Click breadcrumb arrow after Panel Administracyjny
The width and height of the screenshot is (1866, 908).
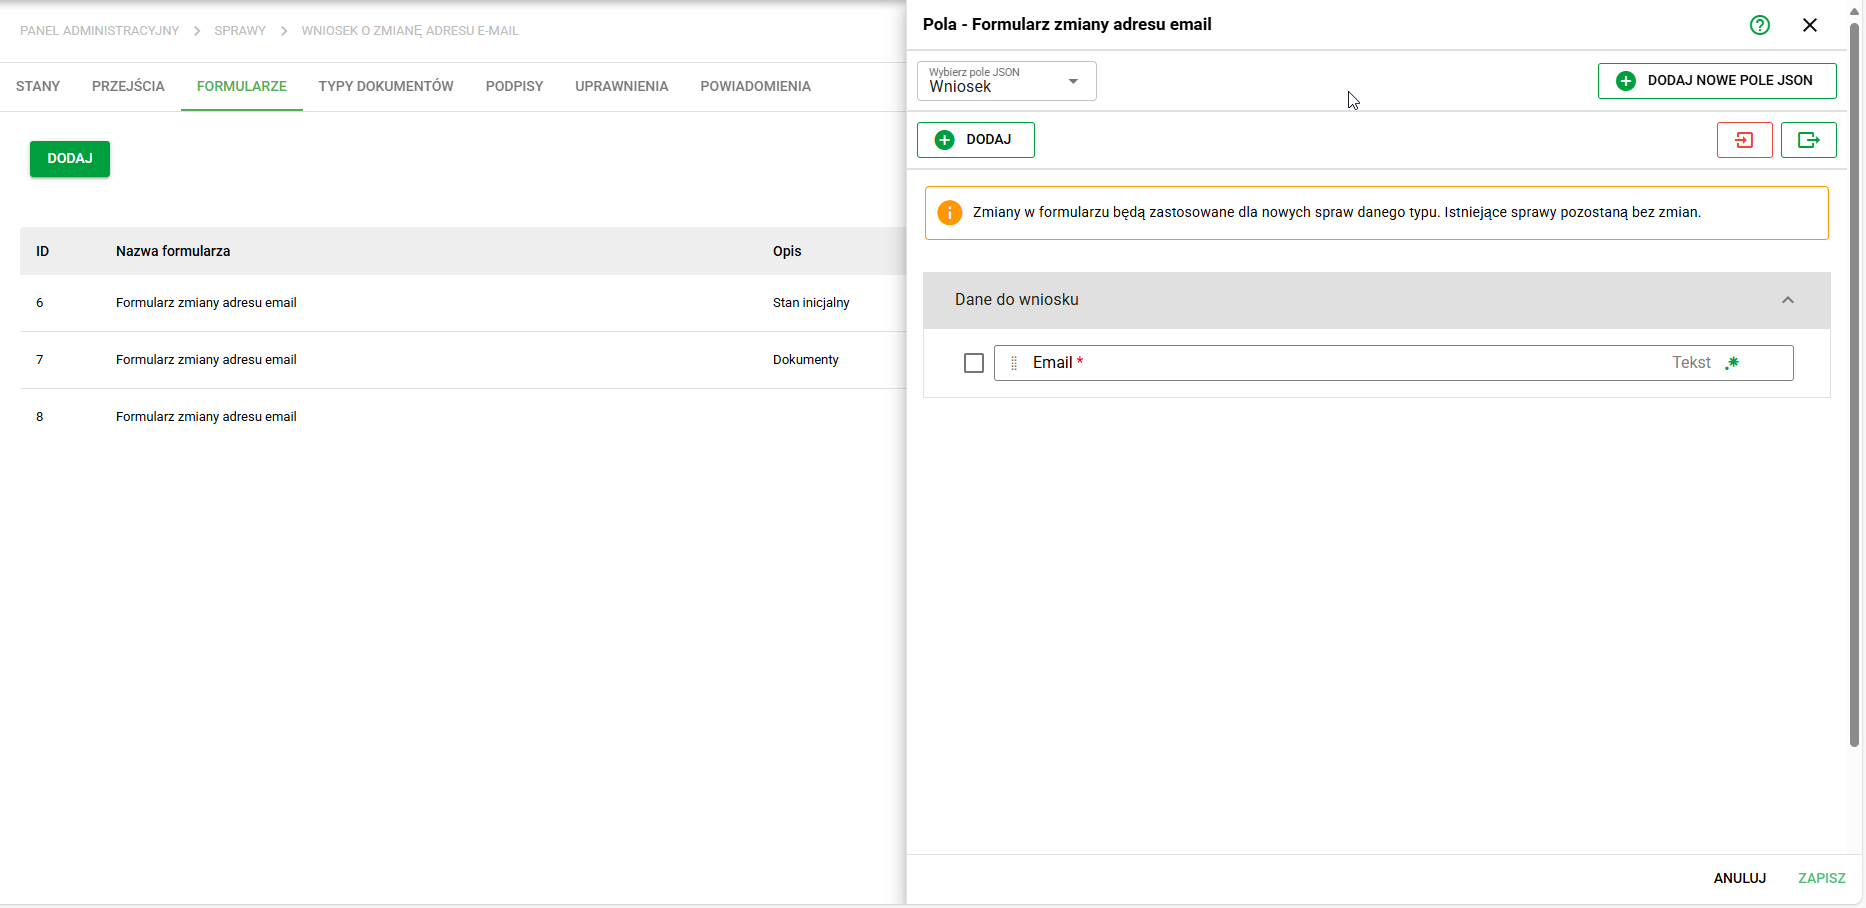197,31
